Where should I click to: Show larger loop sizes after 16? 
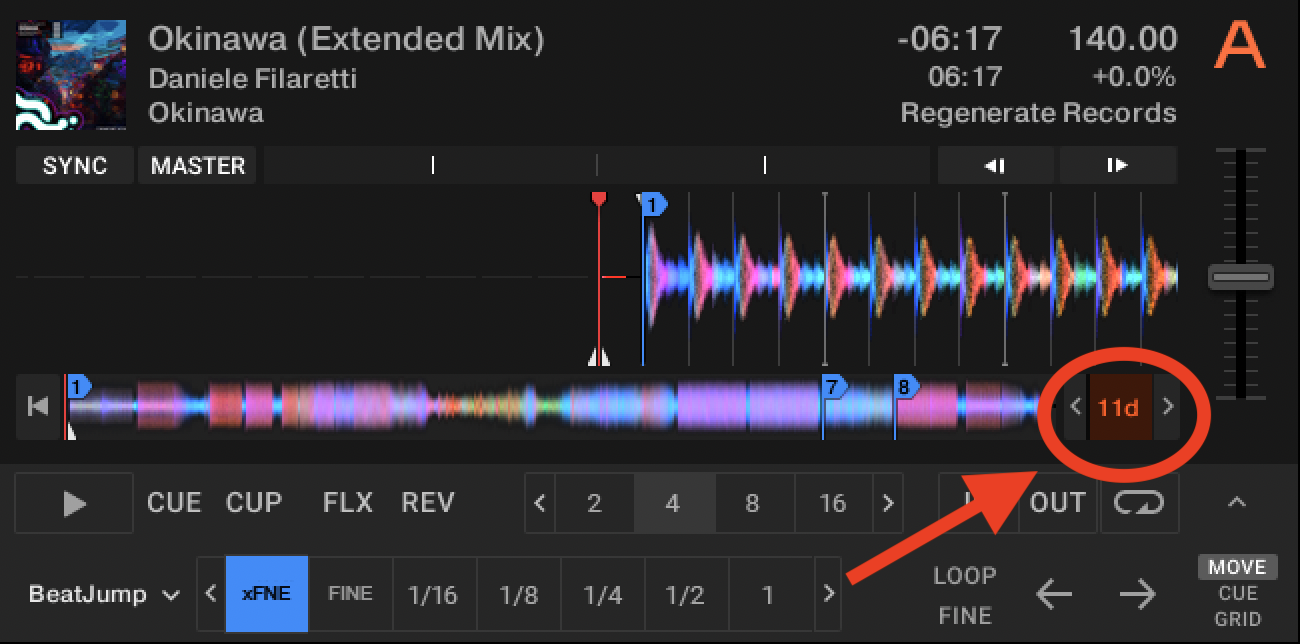point(887,502)
